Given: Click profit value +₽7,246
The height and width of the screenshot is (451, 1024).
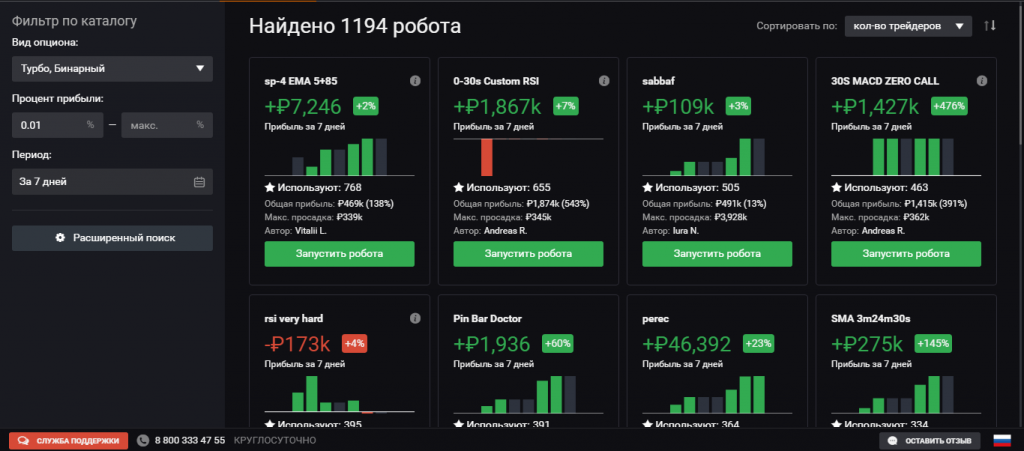Looking at the screenshot, I should click(x=304, y=106).
